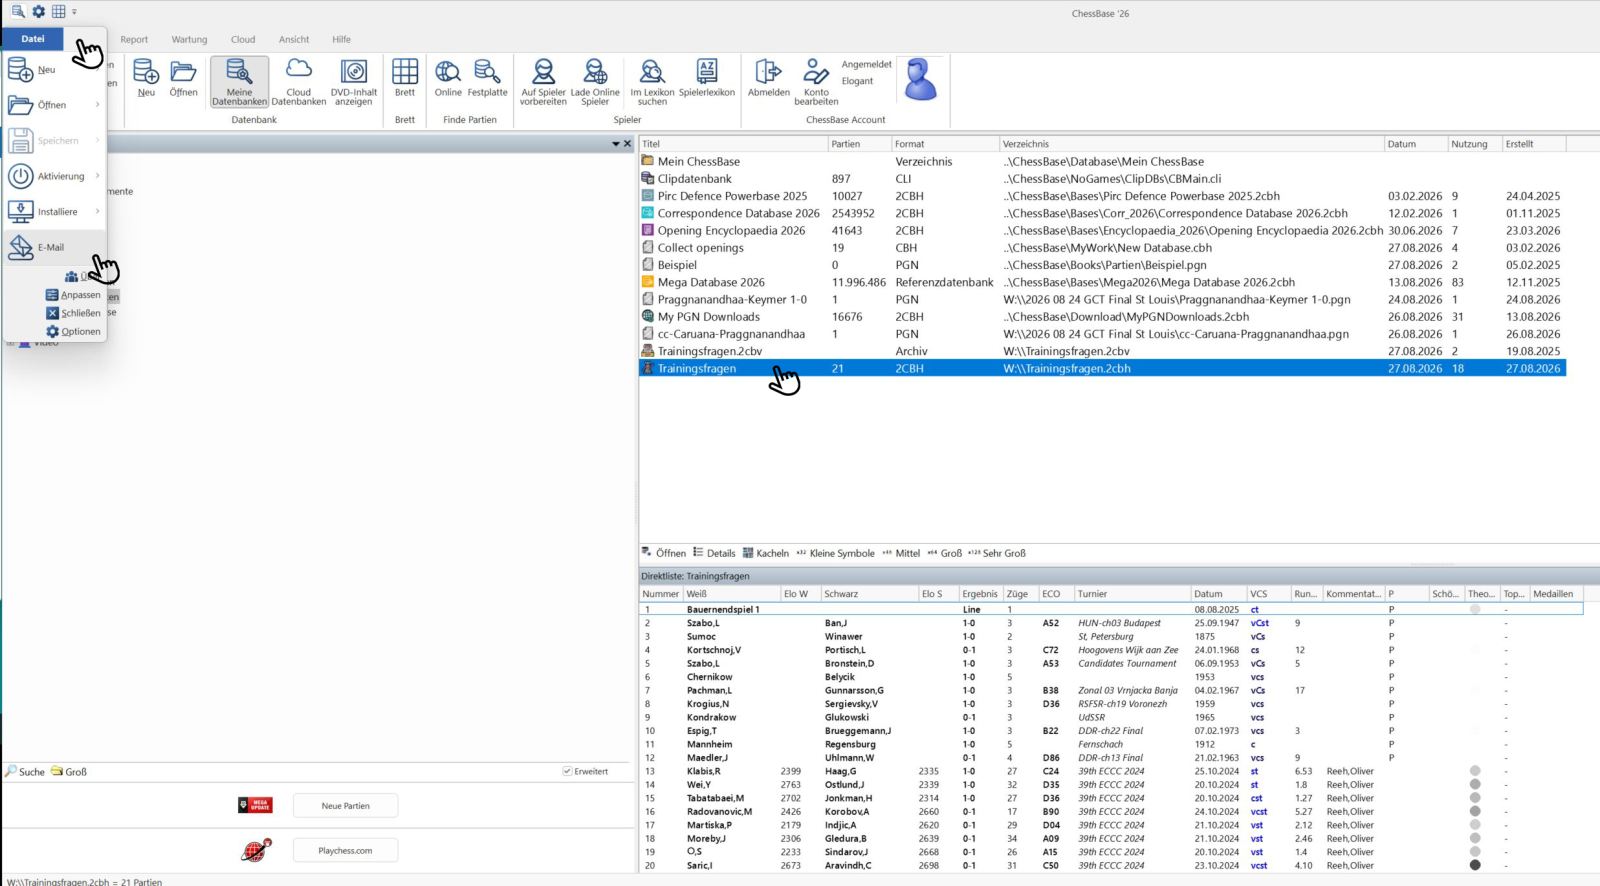Switch the database list to Kacheln view
This screenshot has height=886, width=1600.
[x=766, y=553]
